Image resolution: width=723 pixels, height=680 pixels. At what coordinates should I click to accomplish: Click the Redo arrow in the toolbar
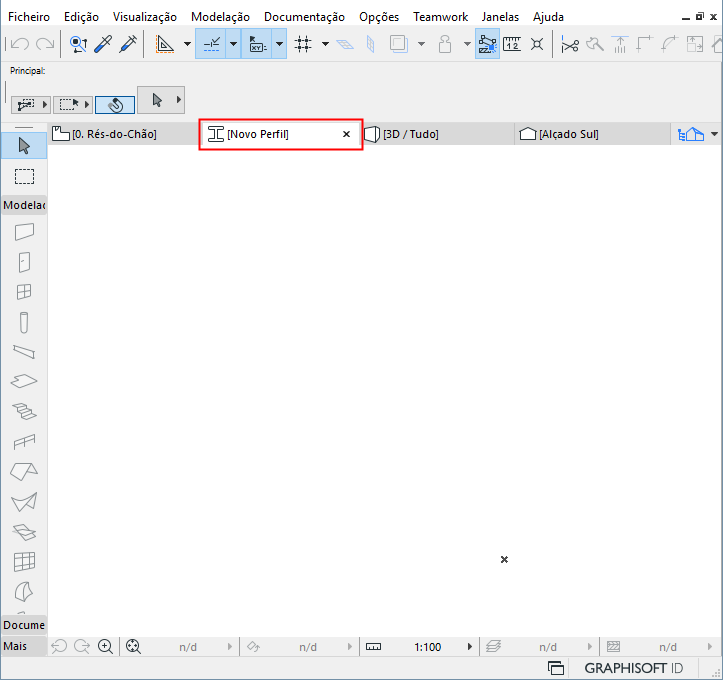tap(45, 44)
